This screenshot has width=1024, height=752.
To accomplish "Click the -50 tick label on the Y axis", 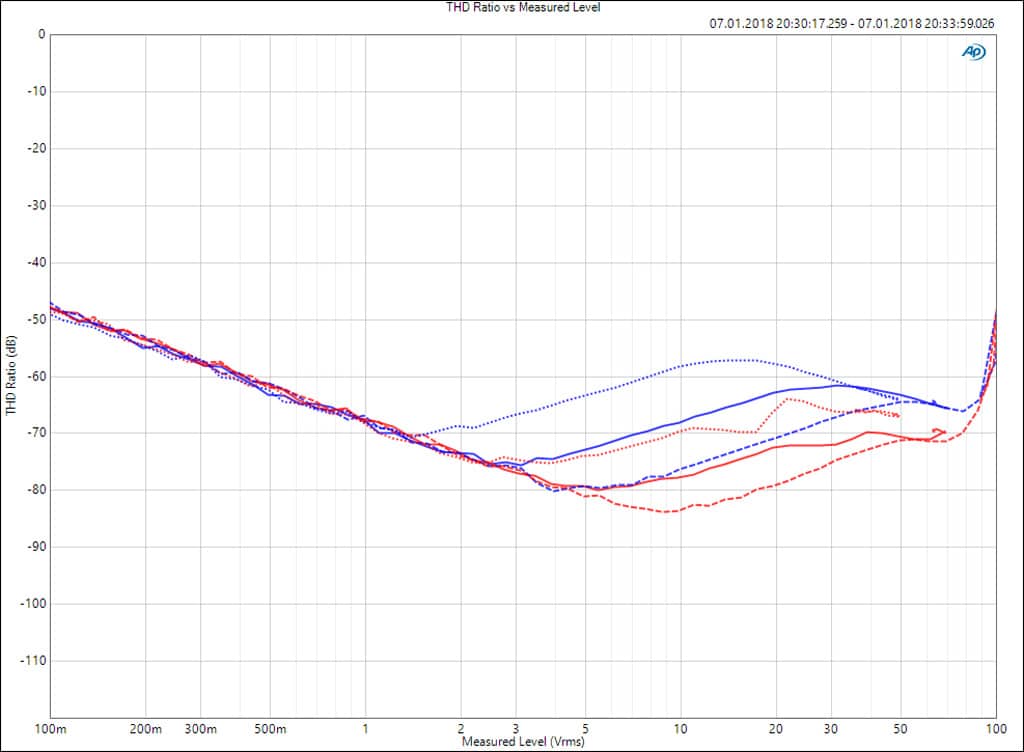I will [x=35, y=319].
